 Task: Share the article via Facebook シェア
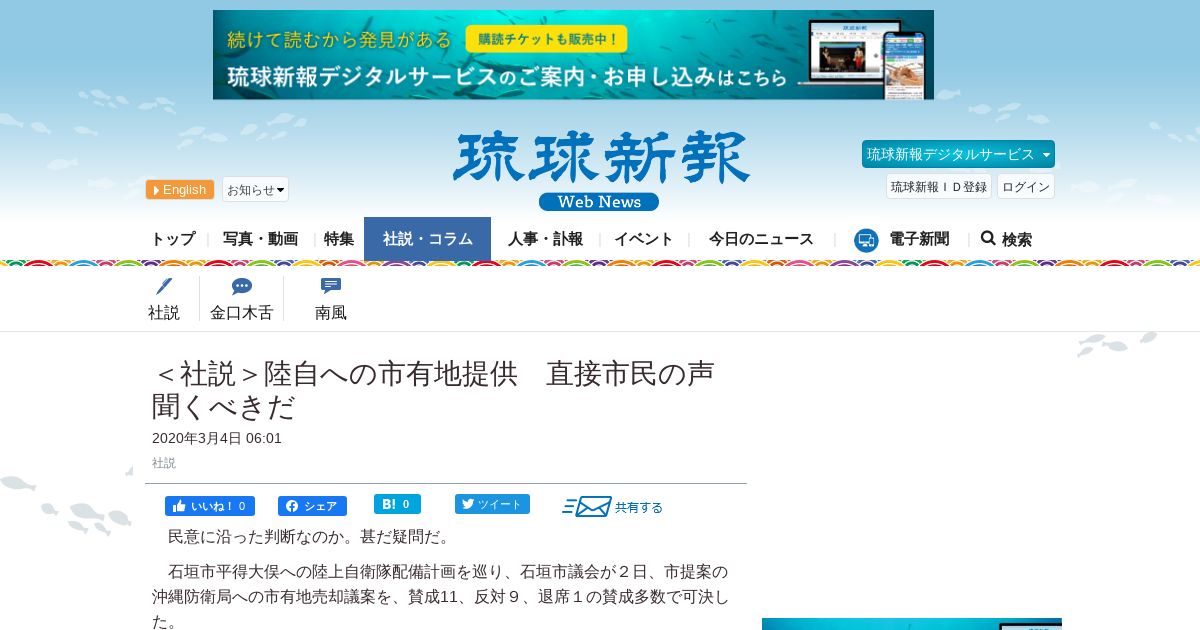point(312,506)
